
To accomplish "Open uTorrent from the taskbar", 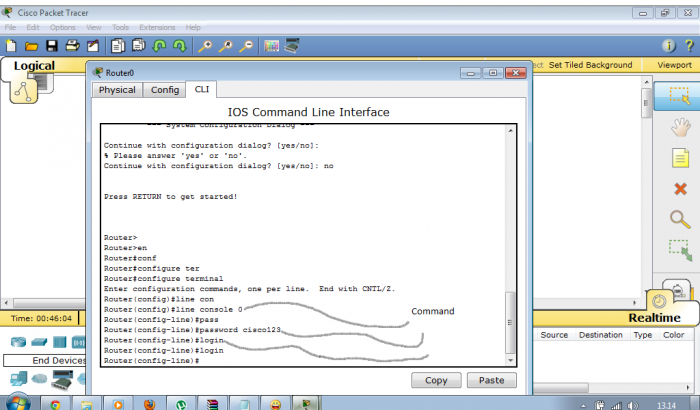I will pos(181,405).
